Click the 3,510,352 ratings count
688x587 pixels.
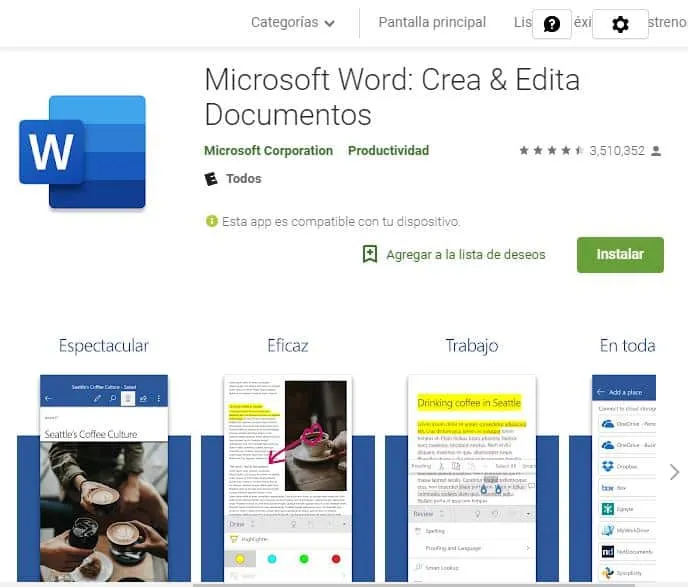tap(617, 151)
